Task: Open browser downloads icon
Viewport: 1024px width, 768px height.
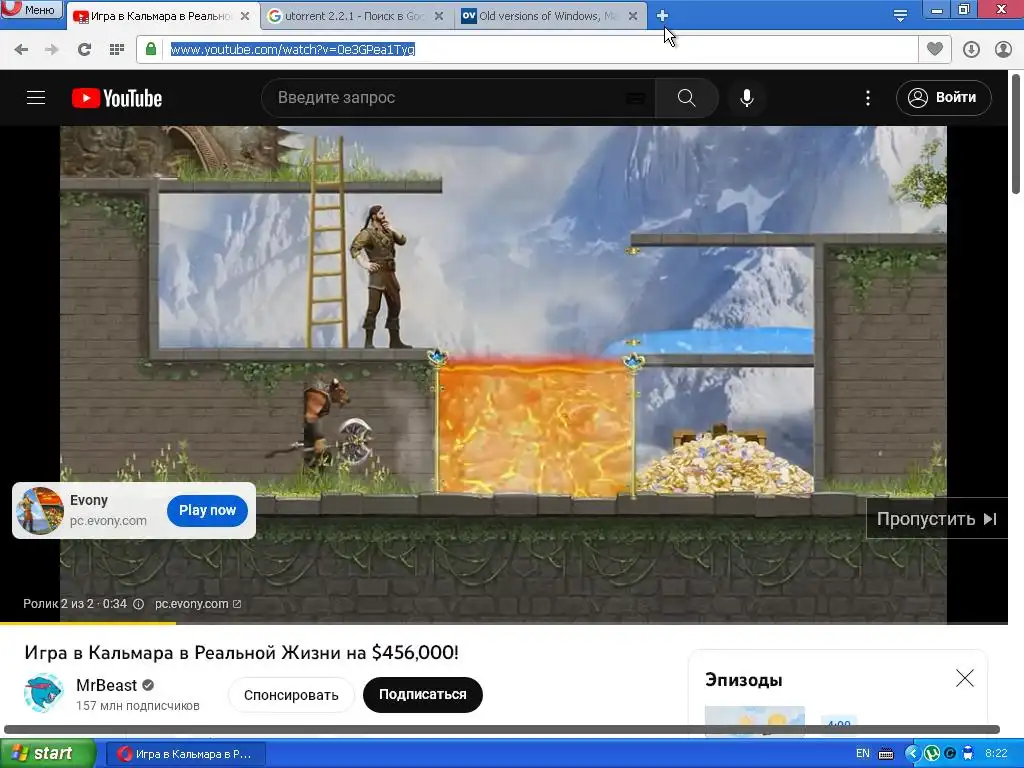Action: pos(971,49)
